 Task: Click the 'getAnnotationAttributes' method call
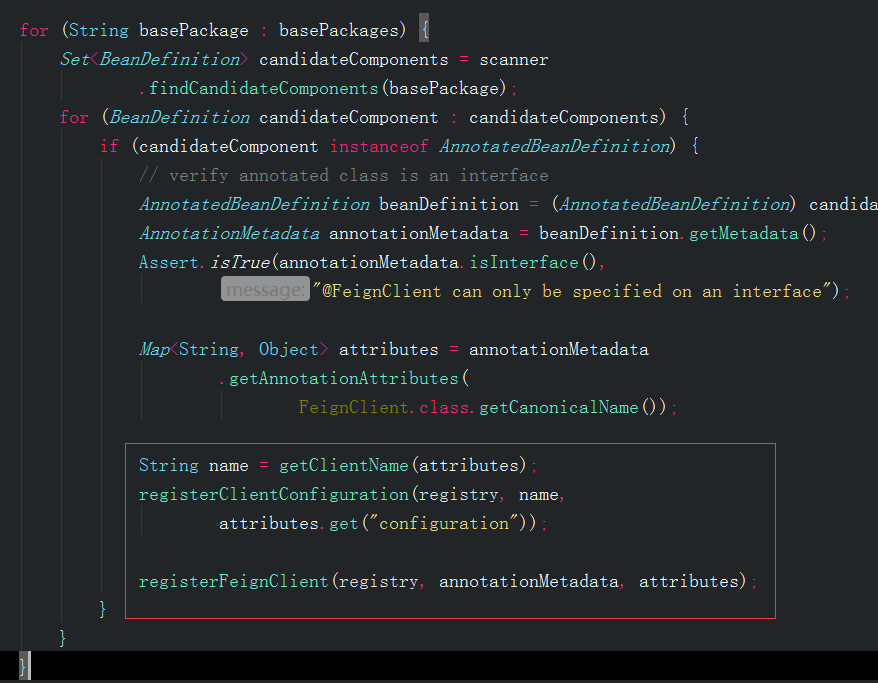[344, 378]
